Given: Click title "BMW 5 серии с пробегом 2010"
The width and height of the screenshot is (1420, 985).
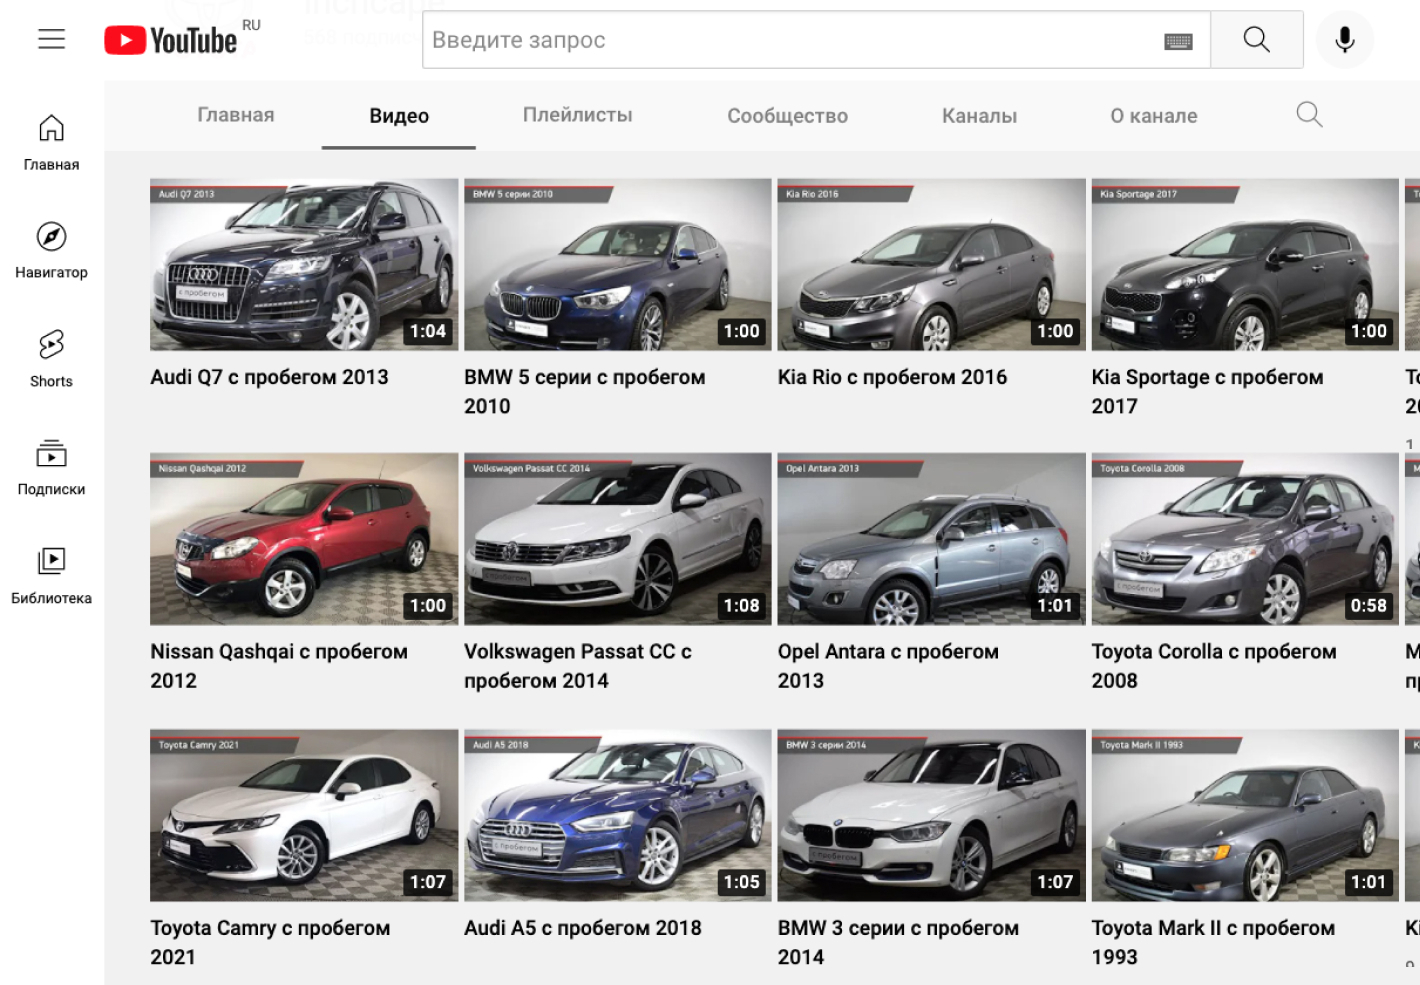Looking at the screenshot, I should click(x=585, y=391).
